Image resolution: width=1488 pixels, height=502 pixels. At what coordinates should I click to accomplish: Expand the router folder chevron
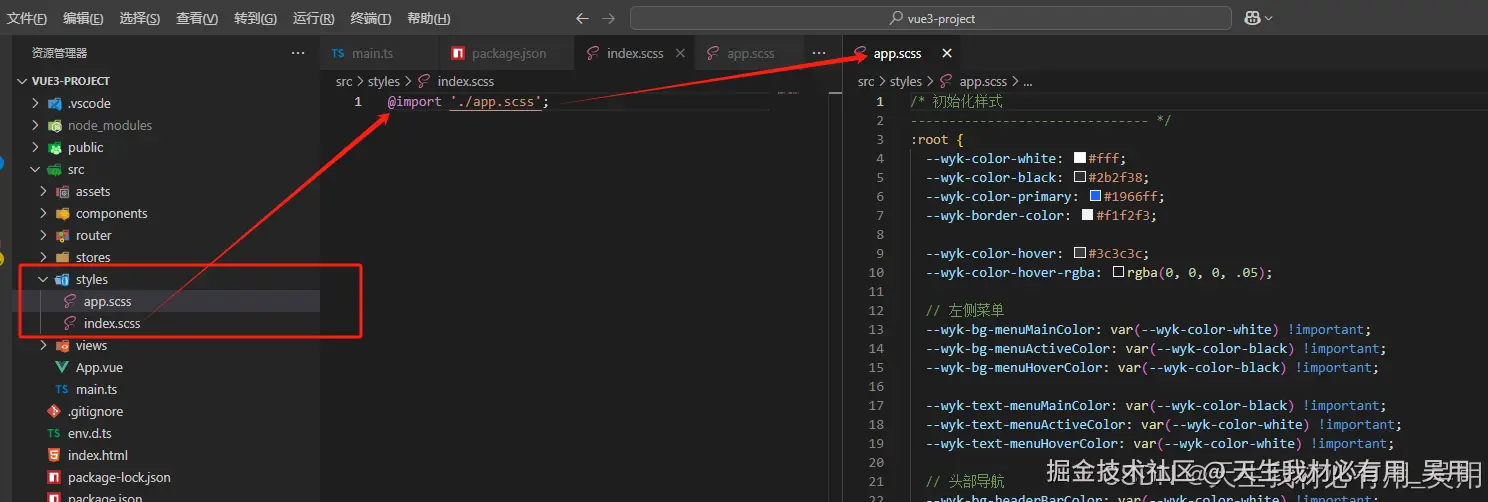[43, 235]
